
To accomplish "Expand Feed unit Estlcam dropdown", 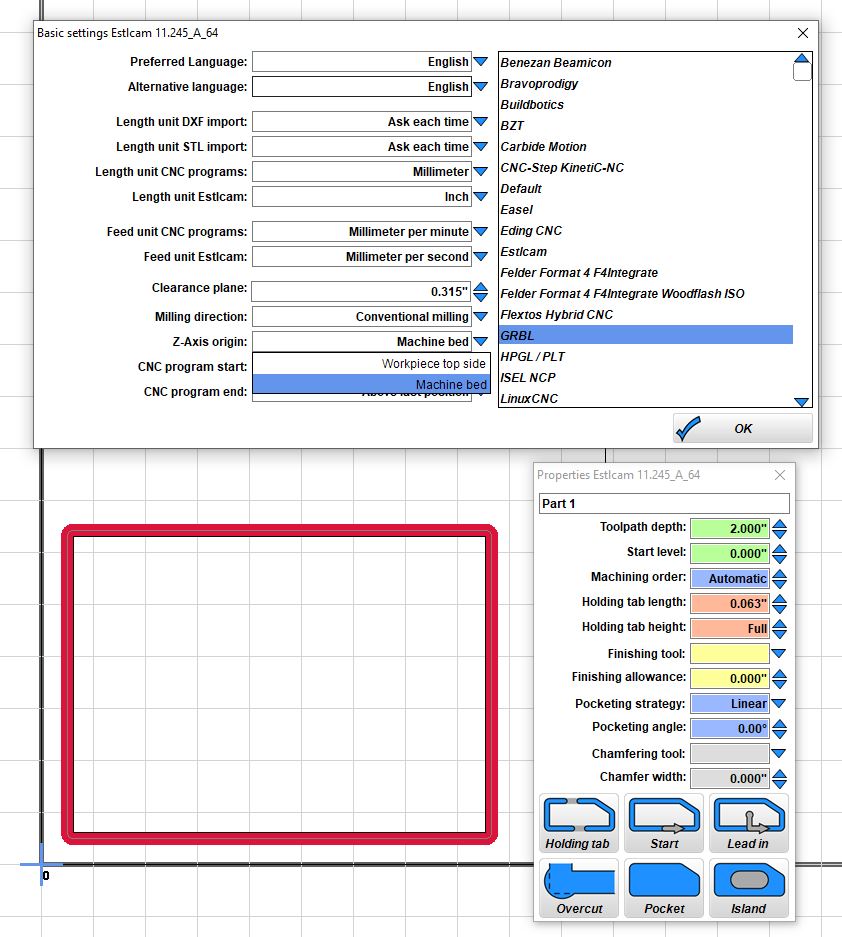I will (480, 256).
